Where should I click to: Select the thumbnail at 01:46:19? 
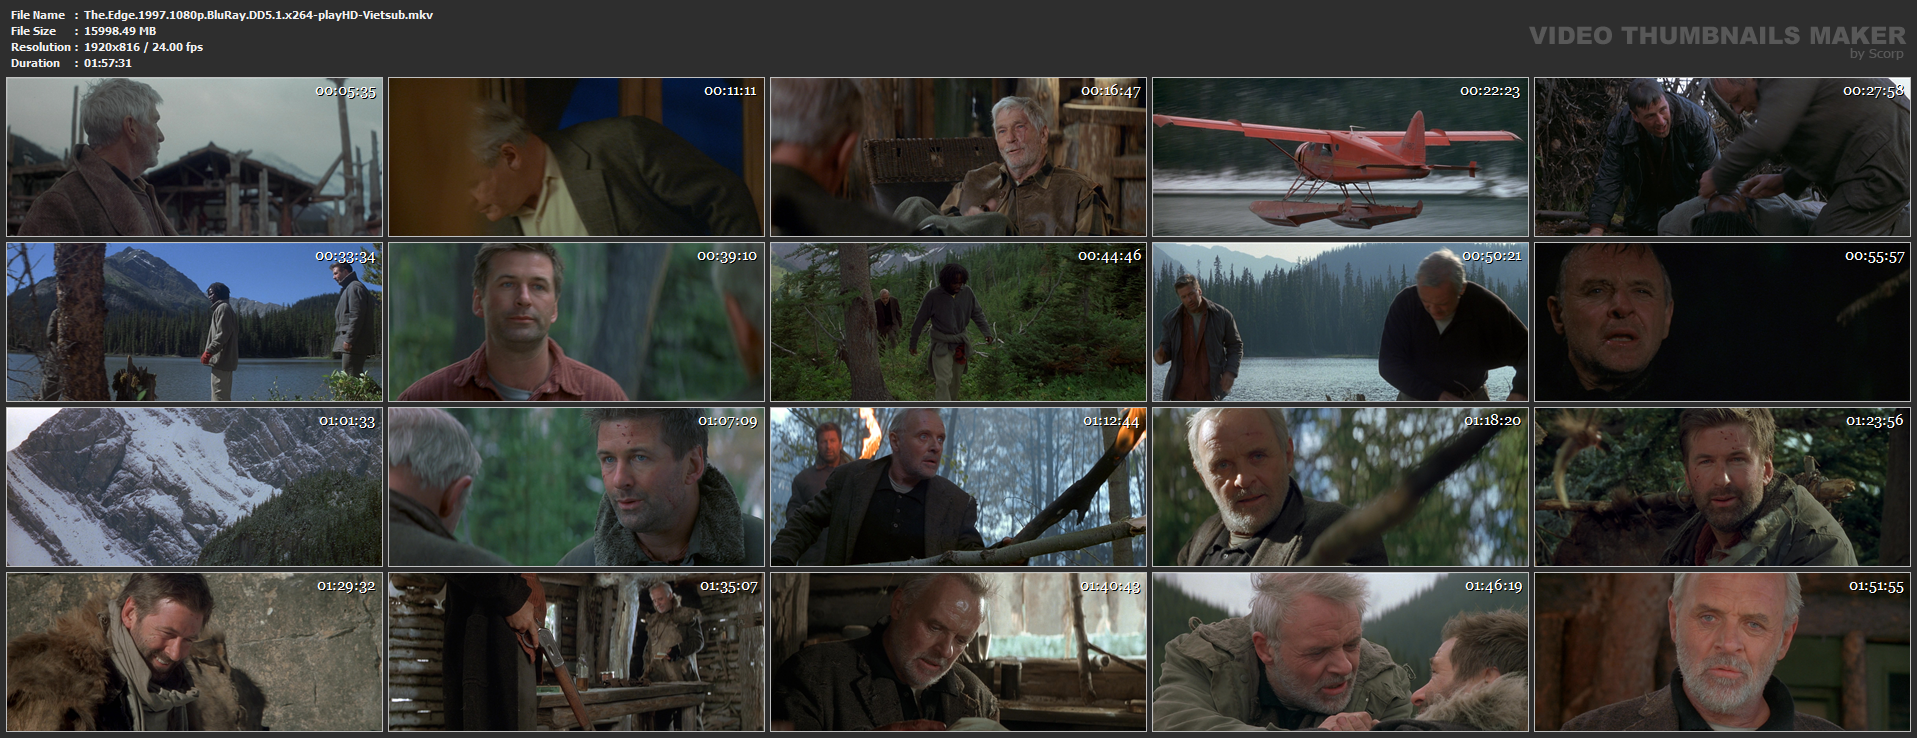tap(1340, 652)
